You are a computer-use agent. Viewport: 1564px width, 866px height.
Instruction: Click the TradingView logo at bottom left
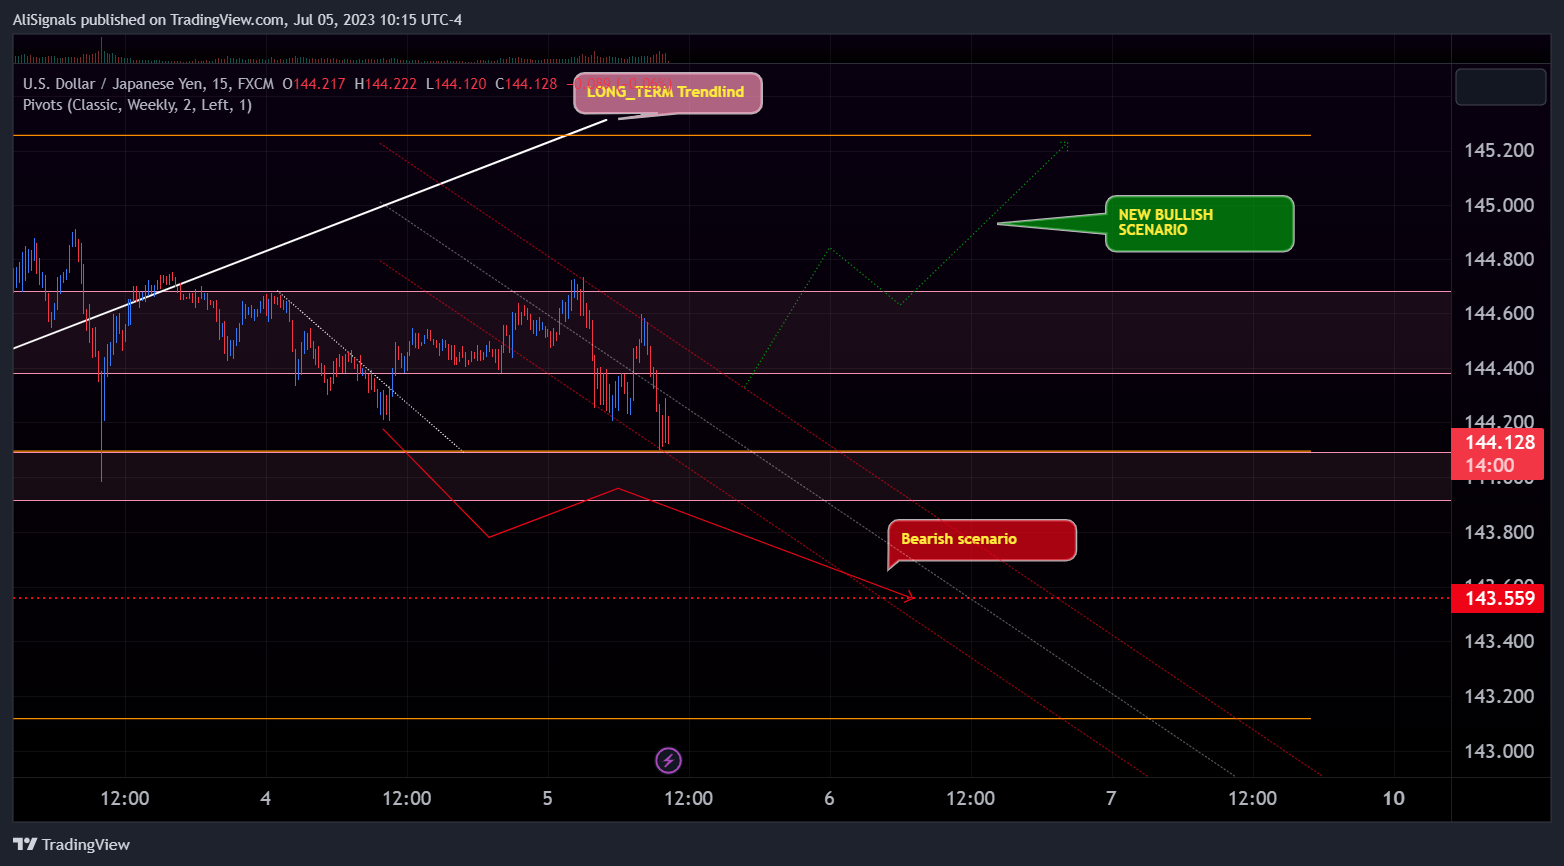click(72, 845)
